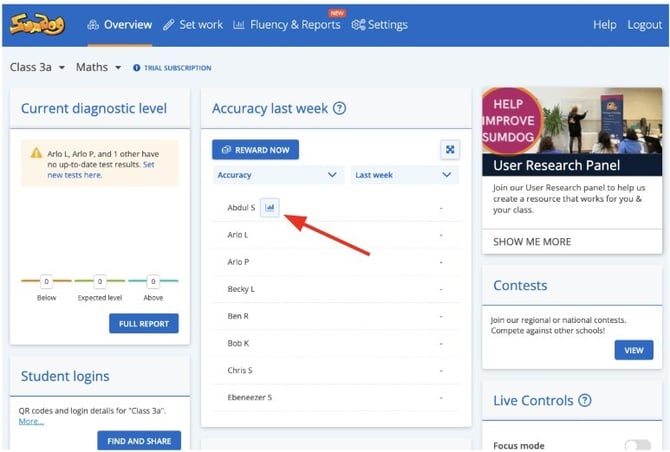Click the Above level count marker
Viewport: 670px width, 452px height.
153,281
